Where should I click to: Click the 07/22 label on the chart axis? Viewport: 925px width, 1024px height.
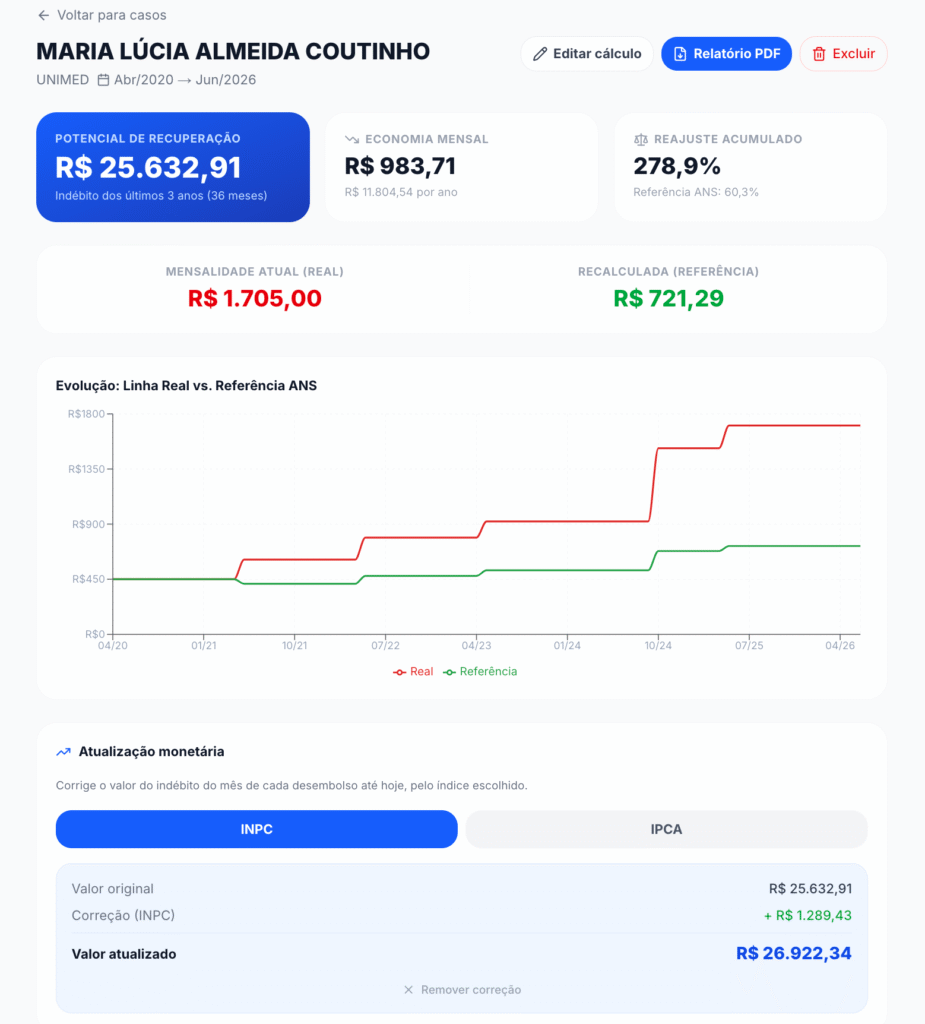pos(385,646)
